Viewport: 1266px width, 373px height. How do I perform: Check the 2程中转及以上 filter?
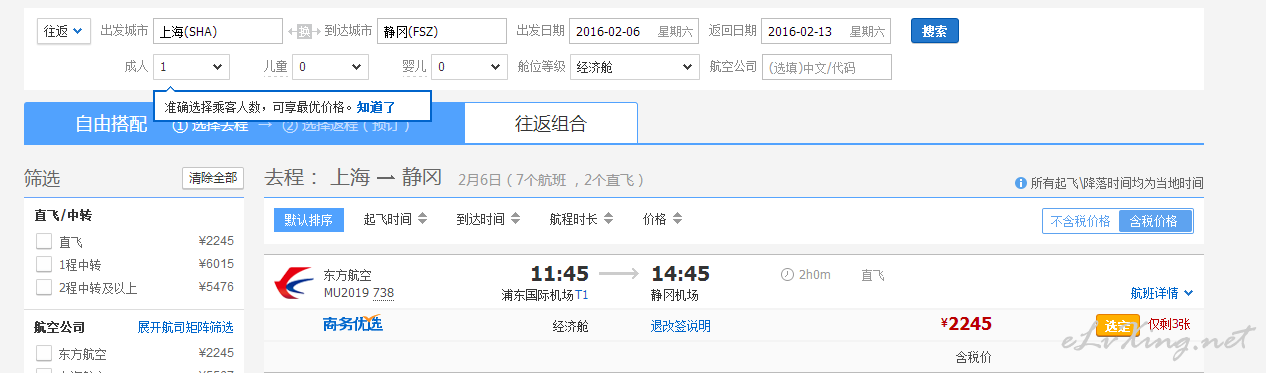coord(43,288)
